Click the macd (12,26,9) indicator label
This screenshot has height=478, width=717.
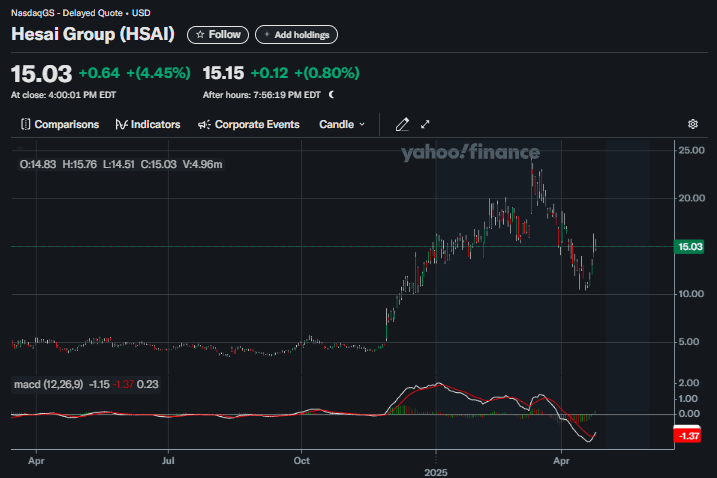tap(48, 384)
